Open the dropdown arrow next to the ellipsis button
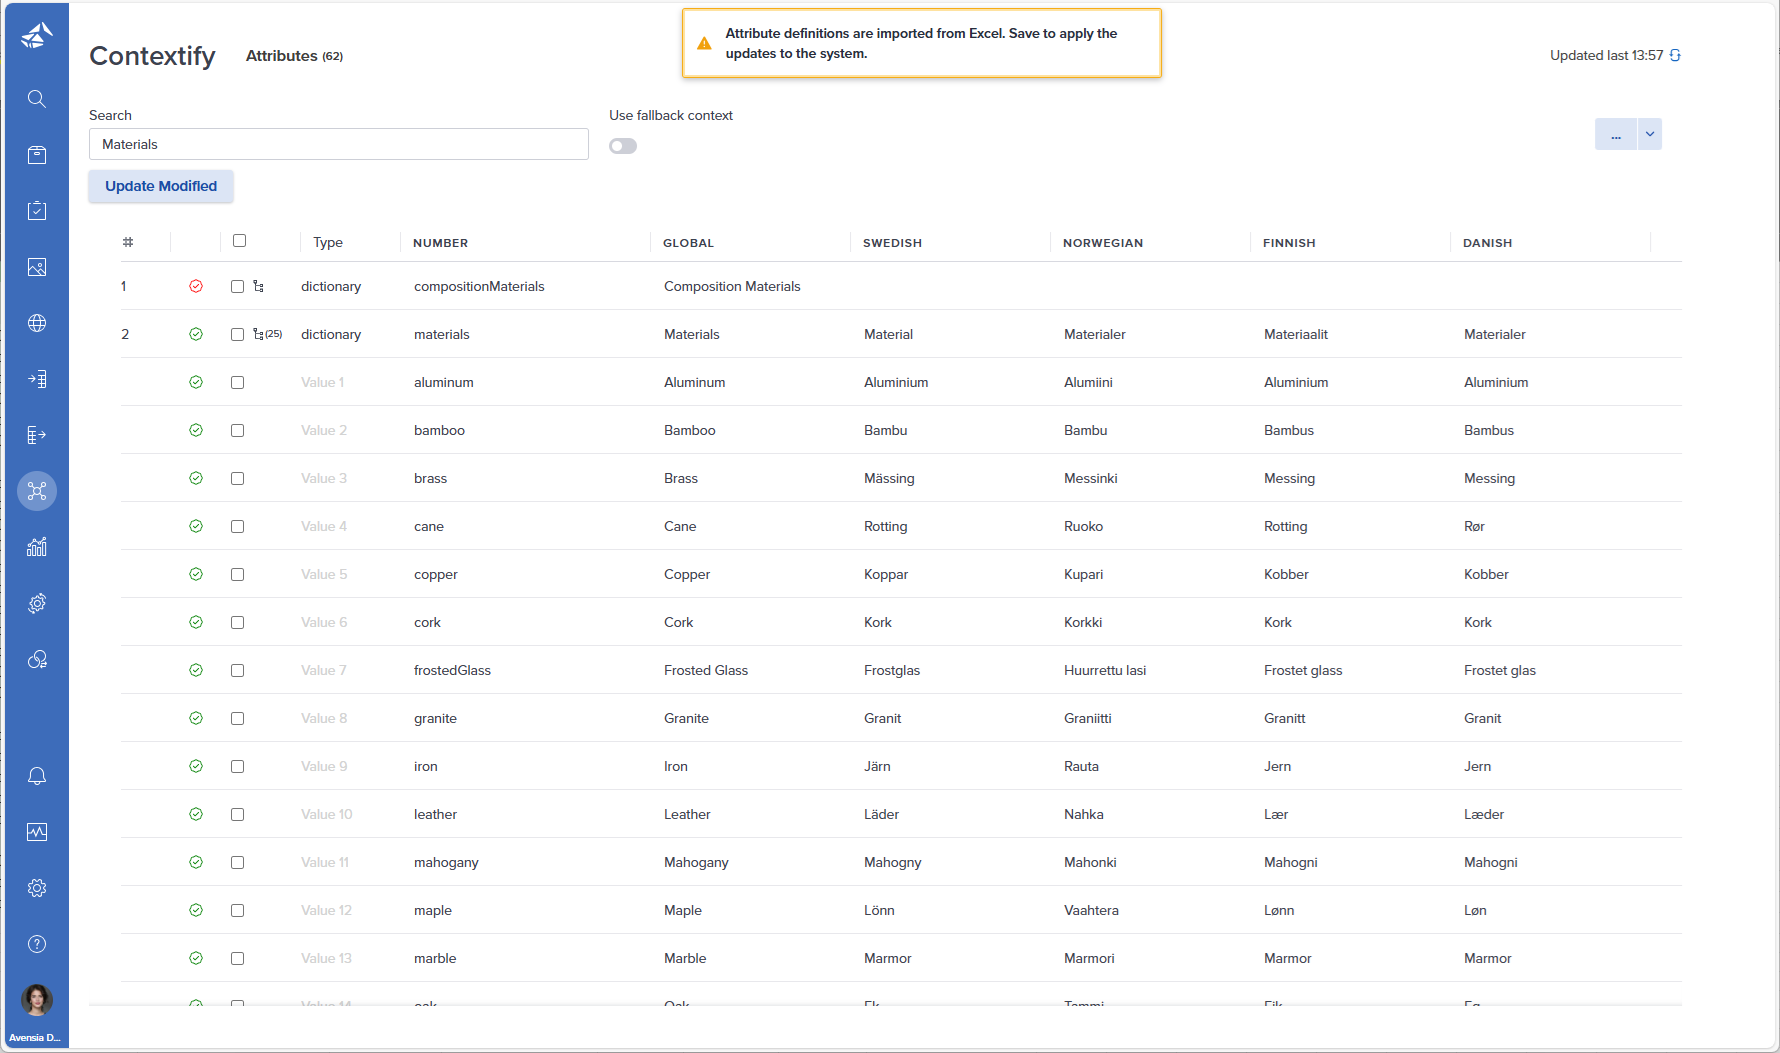 pyautogui.click(x=1650, y=134)
